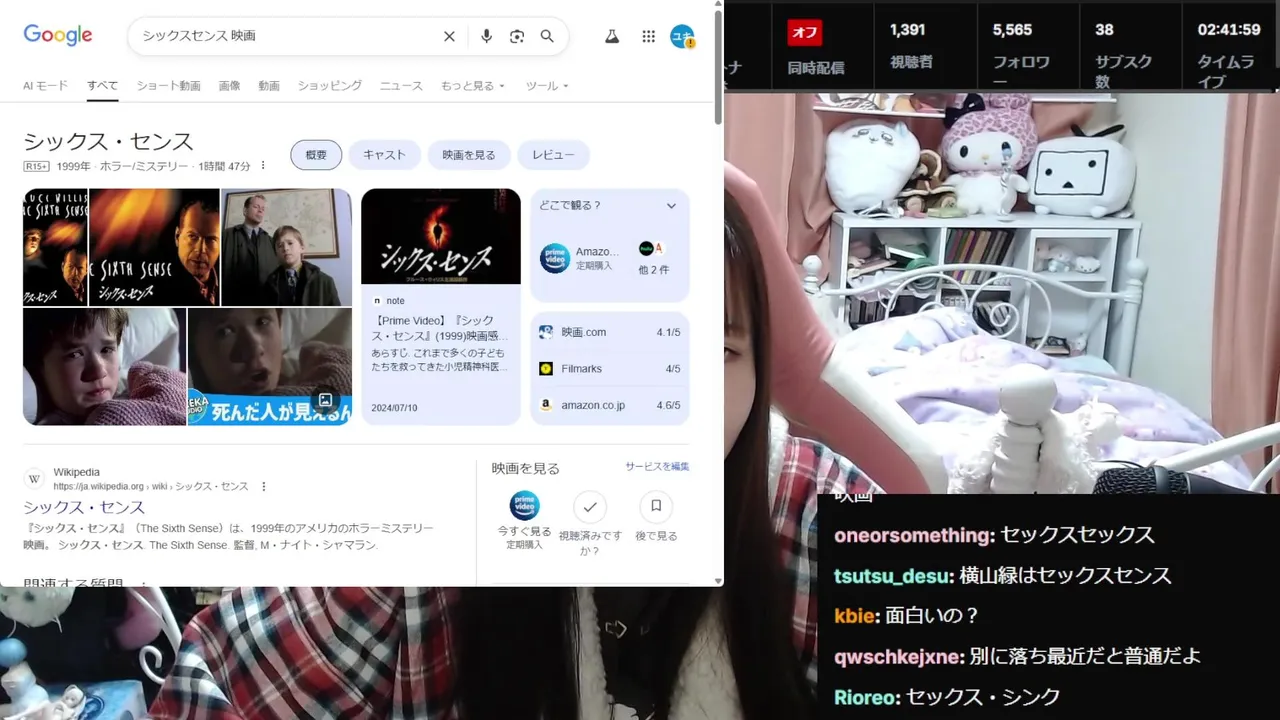
Task: Submit search with magnifier icon
Action: click(x=547, y=36)
